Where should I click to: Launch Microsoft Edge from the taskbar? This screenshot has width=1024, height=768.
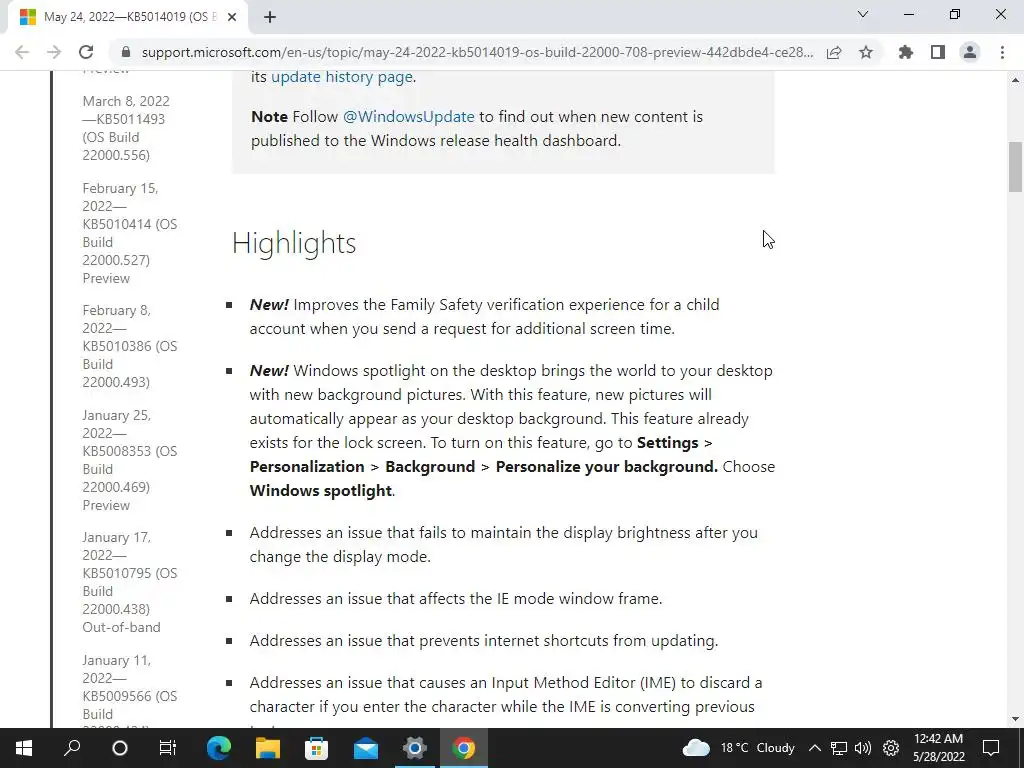[219, 748]
